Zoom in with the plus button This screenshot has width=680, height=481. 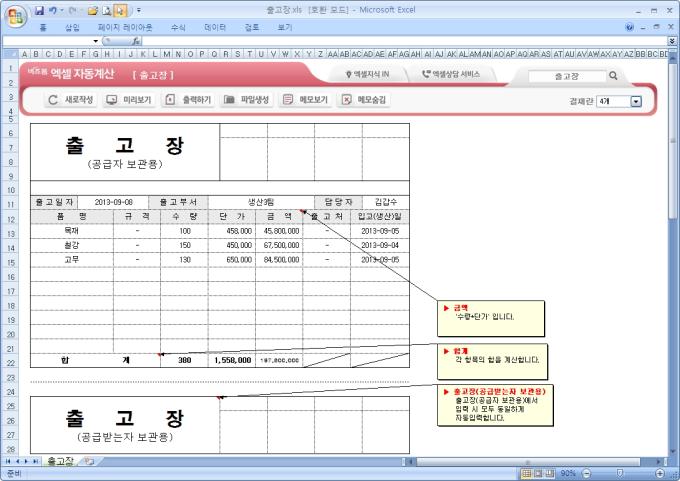click(x=660, y=473)
